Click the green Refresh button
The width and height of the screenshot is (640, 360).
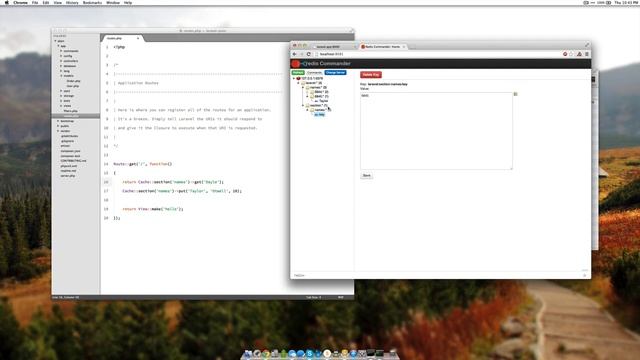click(298, 73)
